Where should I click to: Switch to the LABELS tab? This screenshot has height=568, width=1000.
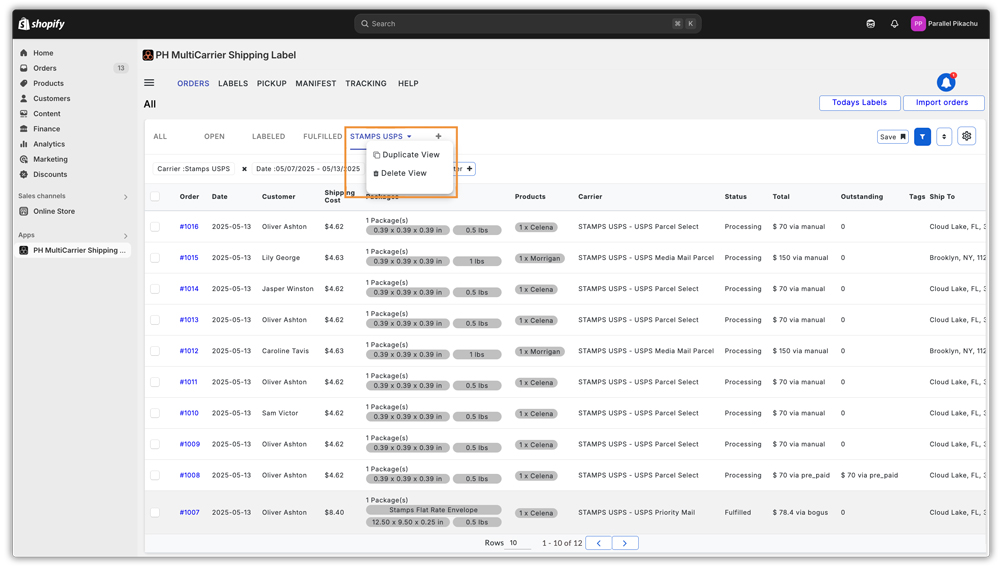pos(233,84)
